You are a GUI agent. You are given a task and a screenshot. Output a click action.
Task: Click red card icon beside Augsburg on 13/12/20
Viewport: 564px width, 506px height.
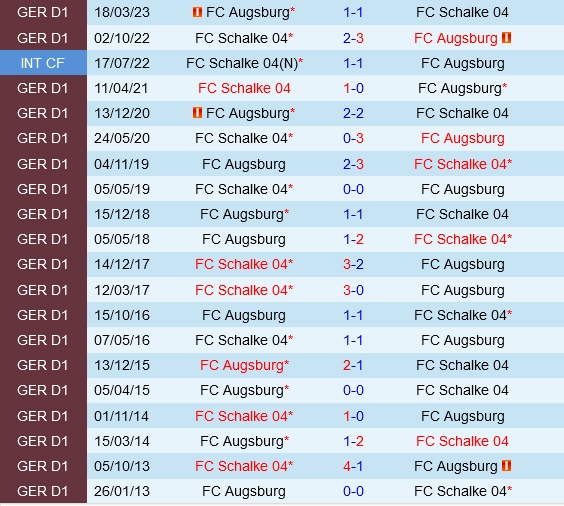click(x=197, y=113)
